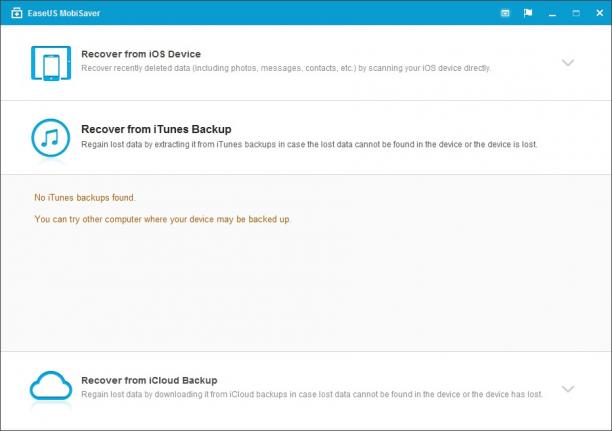Click the iOS device recovery description text
The width and height of the screenshot is (612, 431).
click(x=286, y=68)
